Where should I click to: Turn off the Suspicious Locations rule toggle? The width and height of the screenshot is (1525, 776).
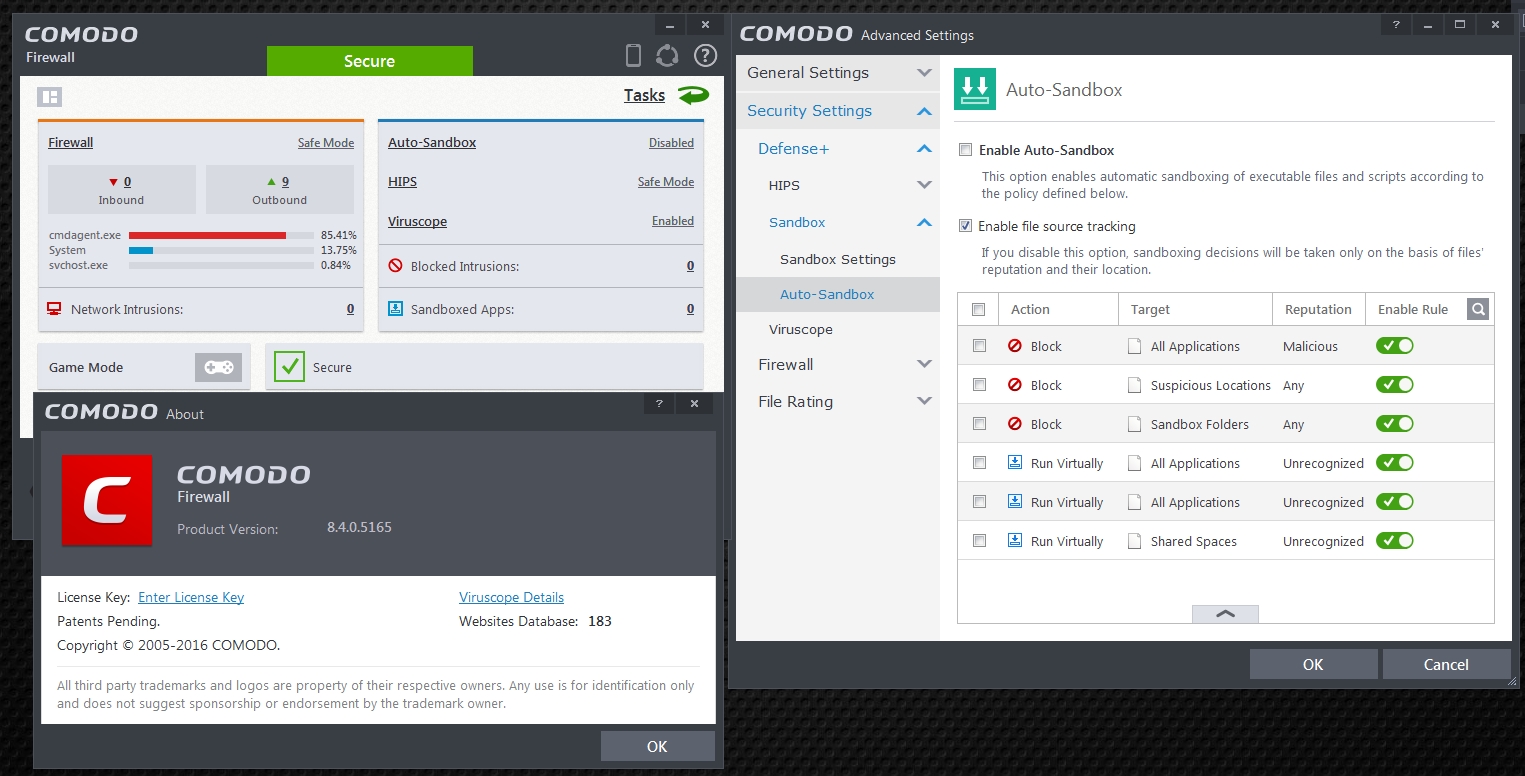[1395, 385]
